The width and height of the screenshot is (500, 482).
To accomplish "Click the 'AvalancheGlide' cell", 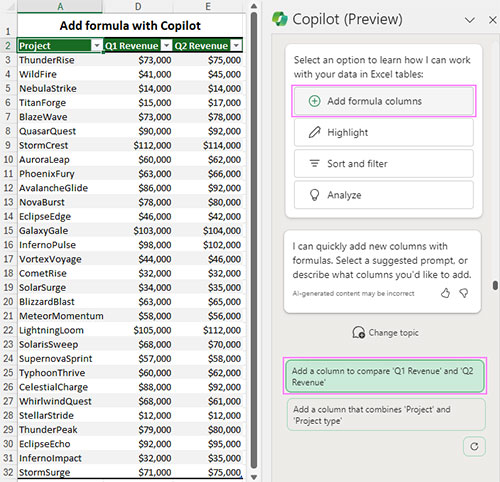I will click(x=60, y=188).
